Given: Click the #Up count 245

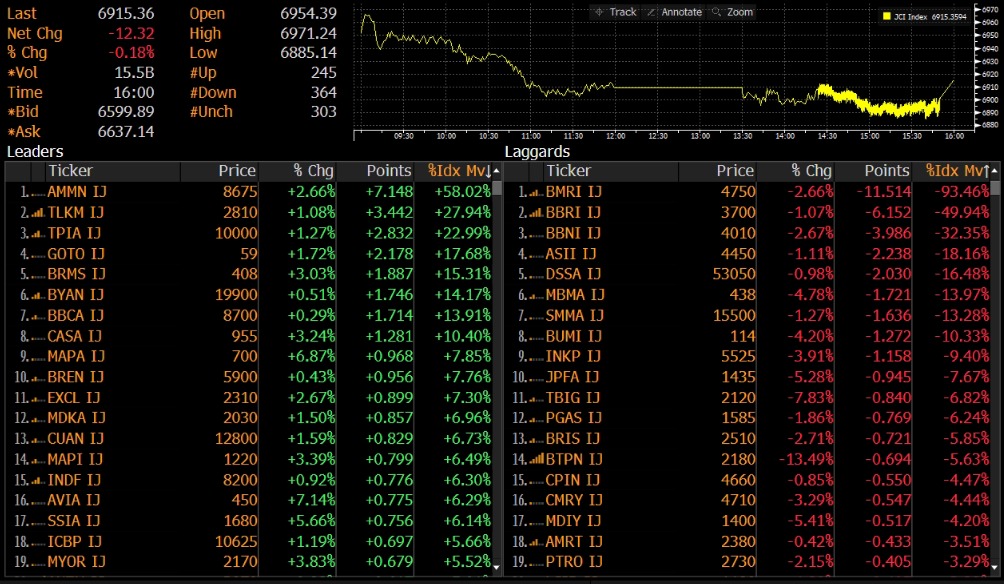Looking at the screenshot, I should 323,72.
